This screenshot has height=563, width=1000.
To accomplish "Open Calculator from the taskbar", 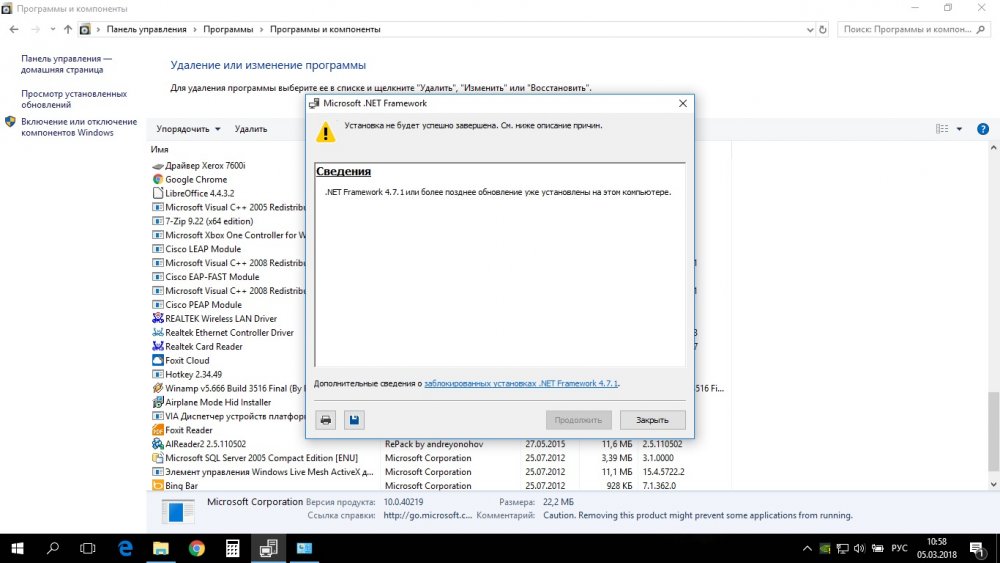I will (x=232, y=548).
